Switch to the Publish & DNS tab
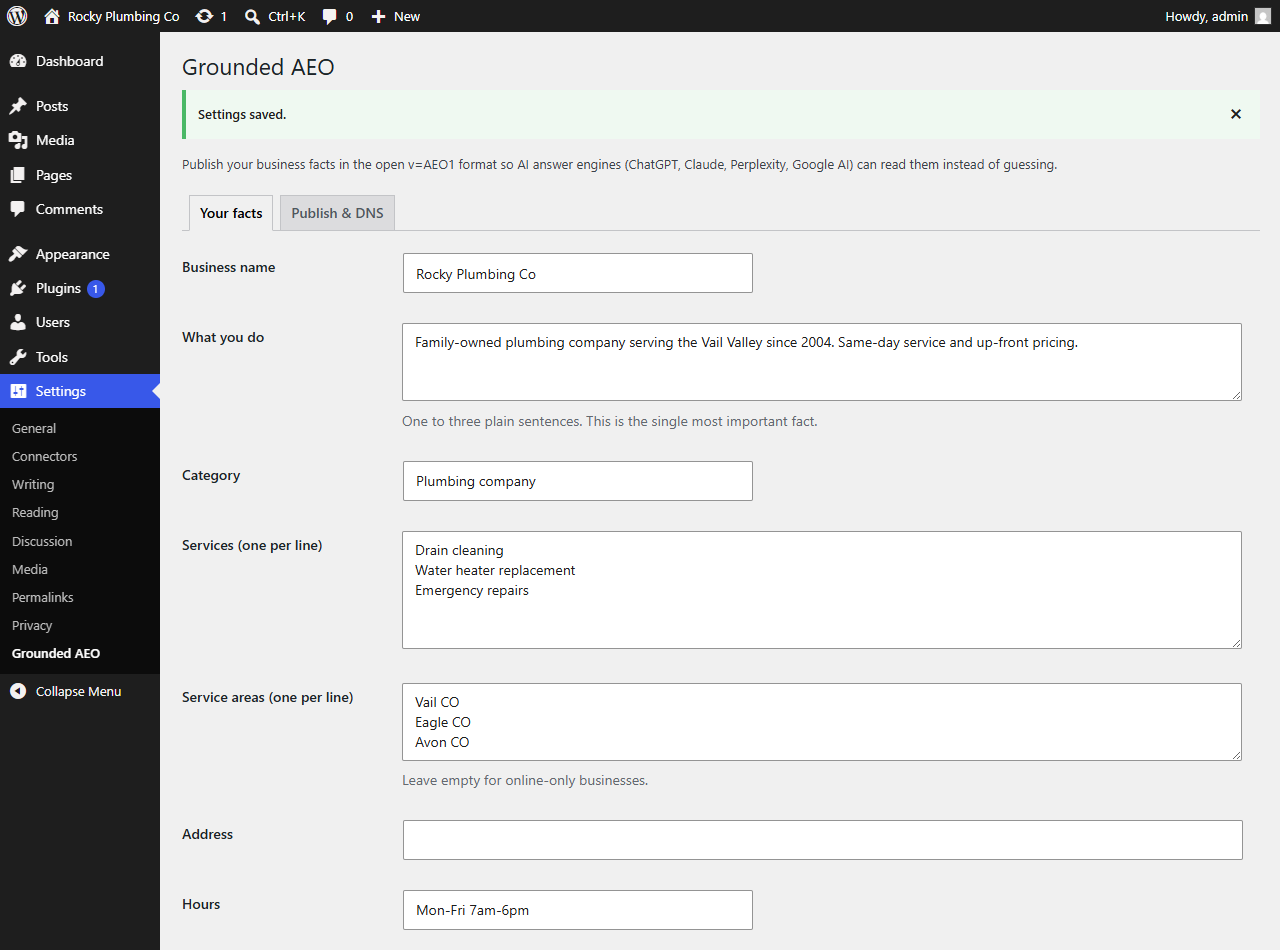 [337, 213]
